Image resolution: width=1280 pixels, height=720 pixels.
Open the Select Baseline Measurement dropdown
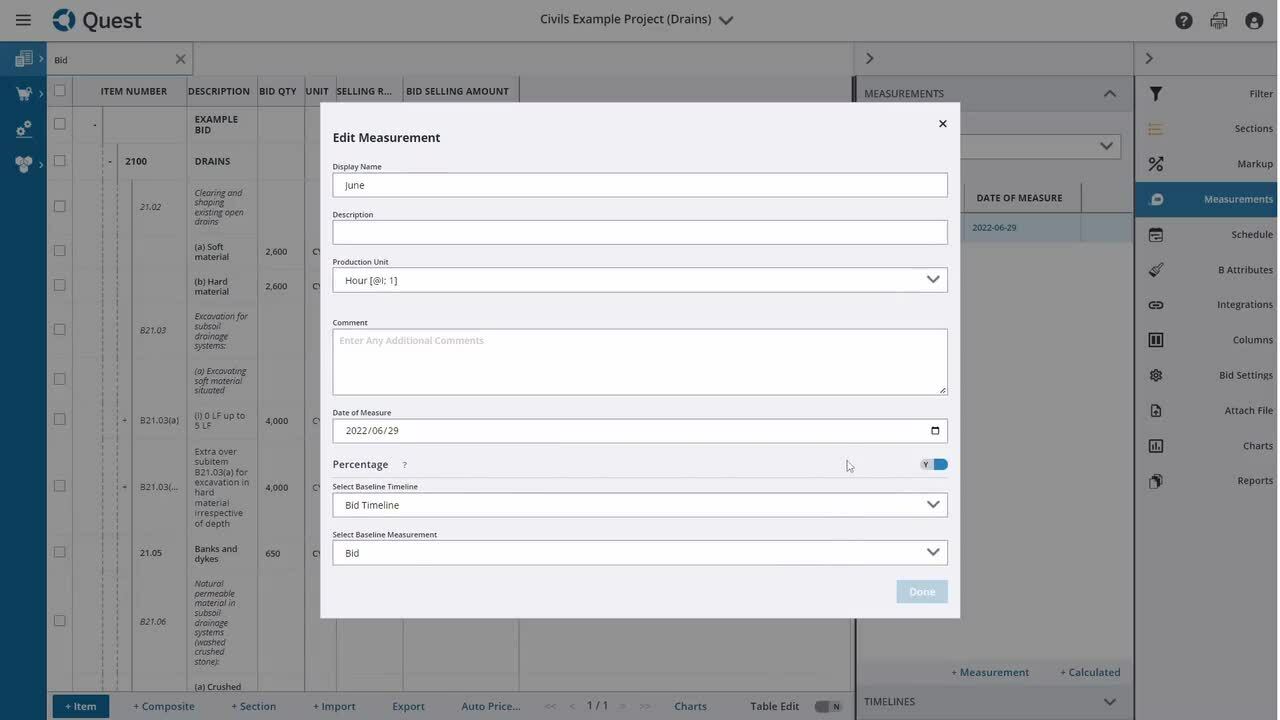pos(640,553)
